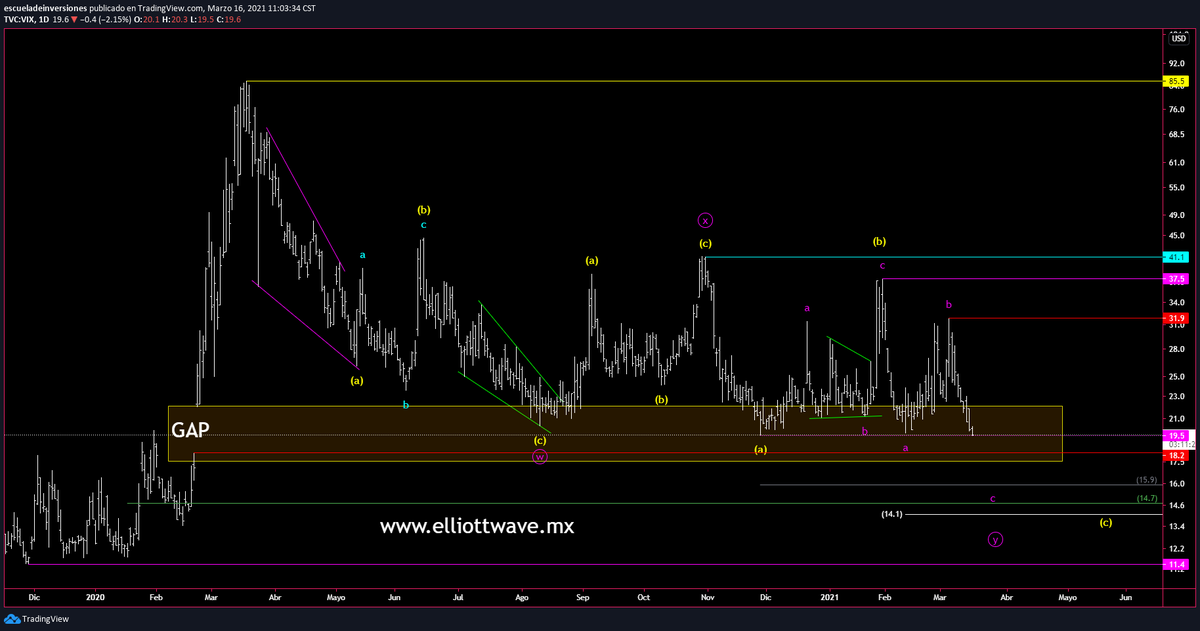Select the magenta 11.4 price label
The height and width of the screenshot is (631, 1200).
point(1176,565)
